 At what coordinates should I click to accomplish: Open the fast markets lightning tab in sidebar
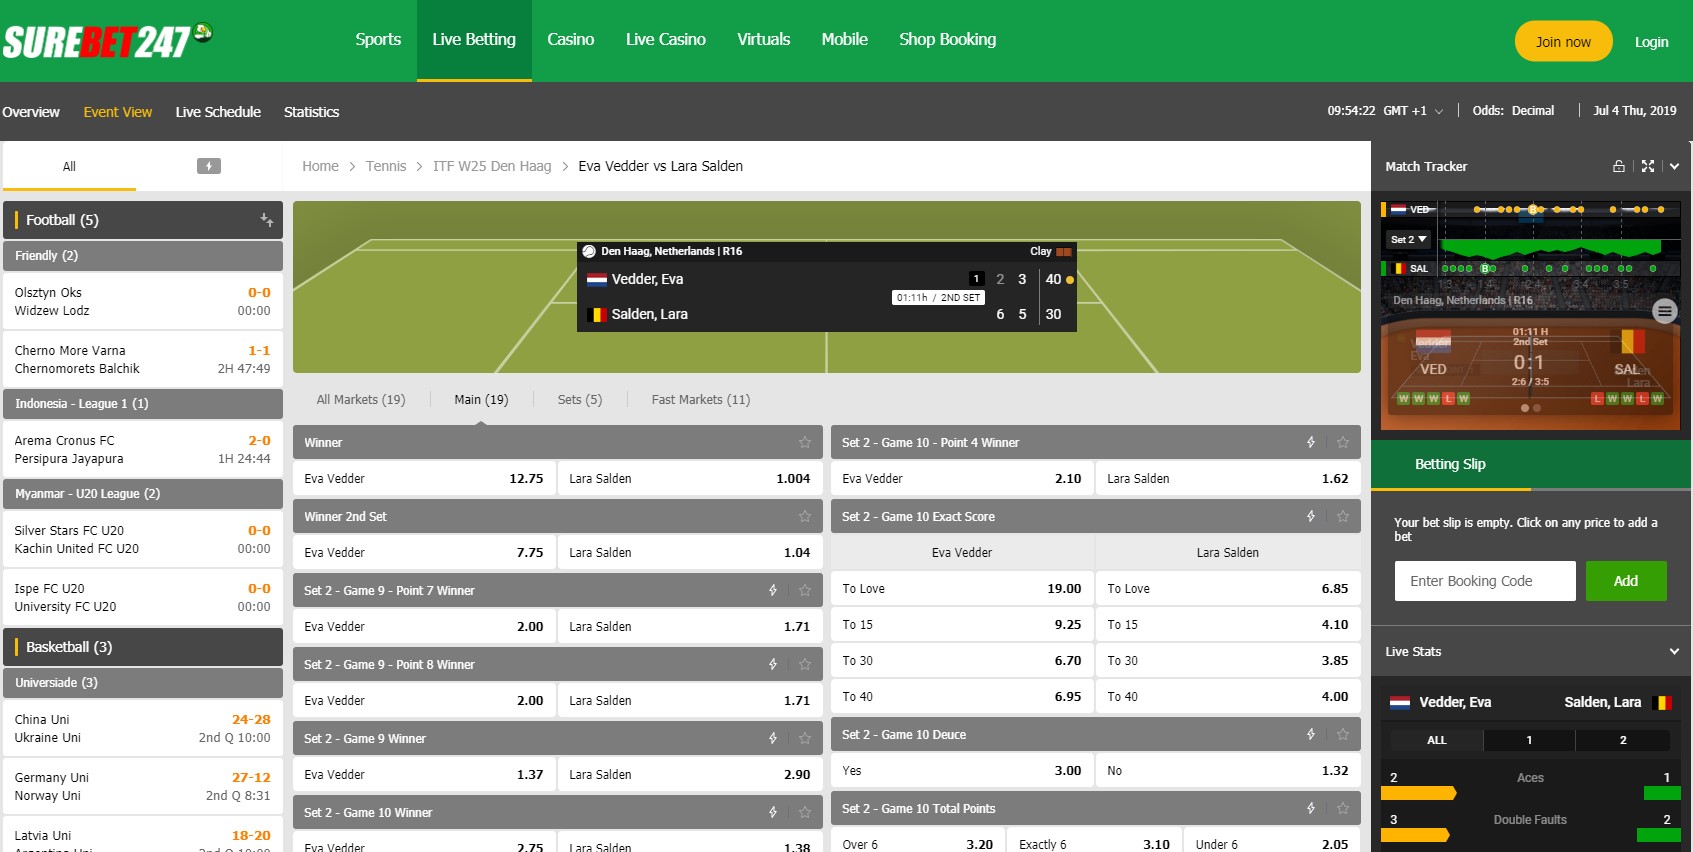[x=208, y=166]
